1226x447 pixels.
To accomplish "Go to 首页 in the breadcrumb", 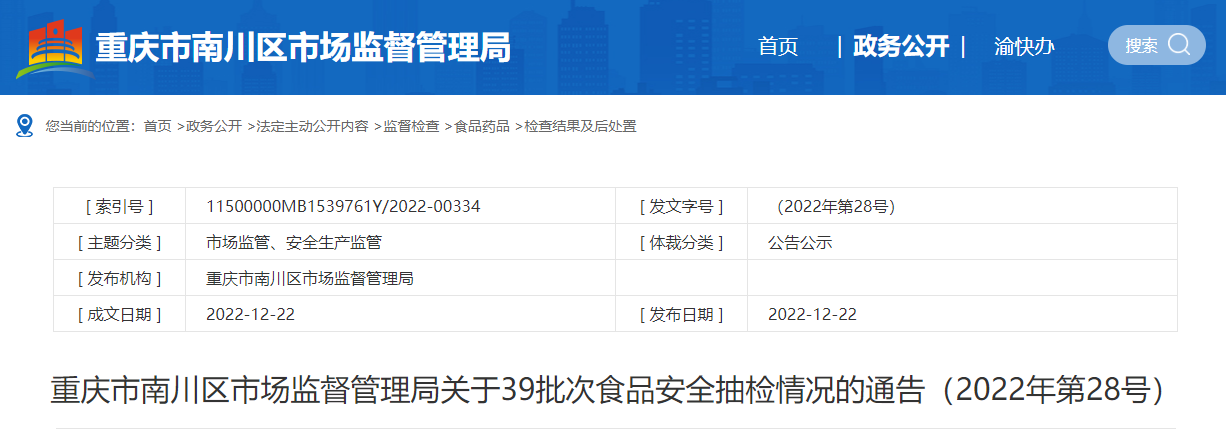I will [x=157, y=126].
